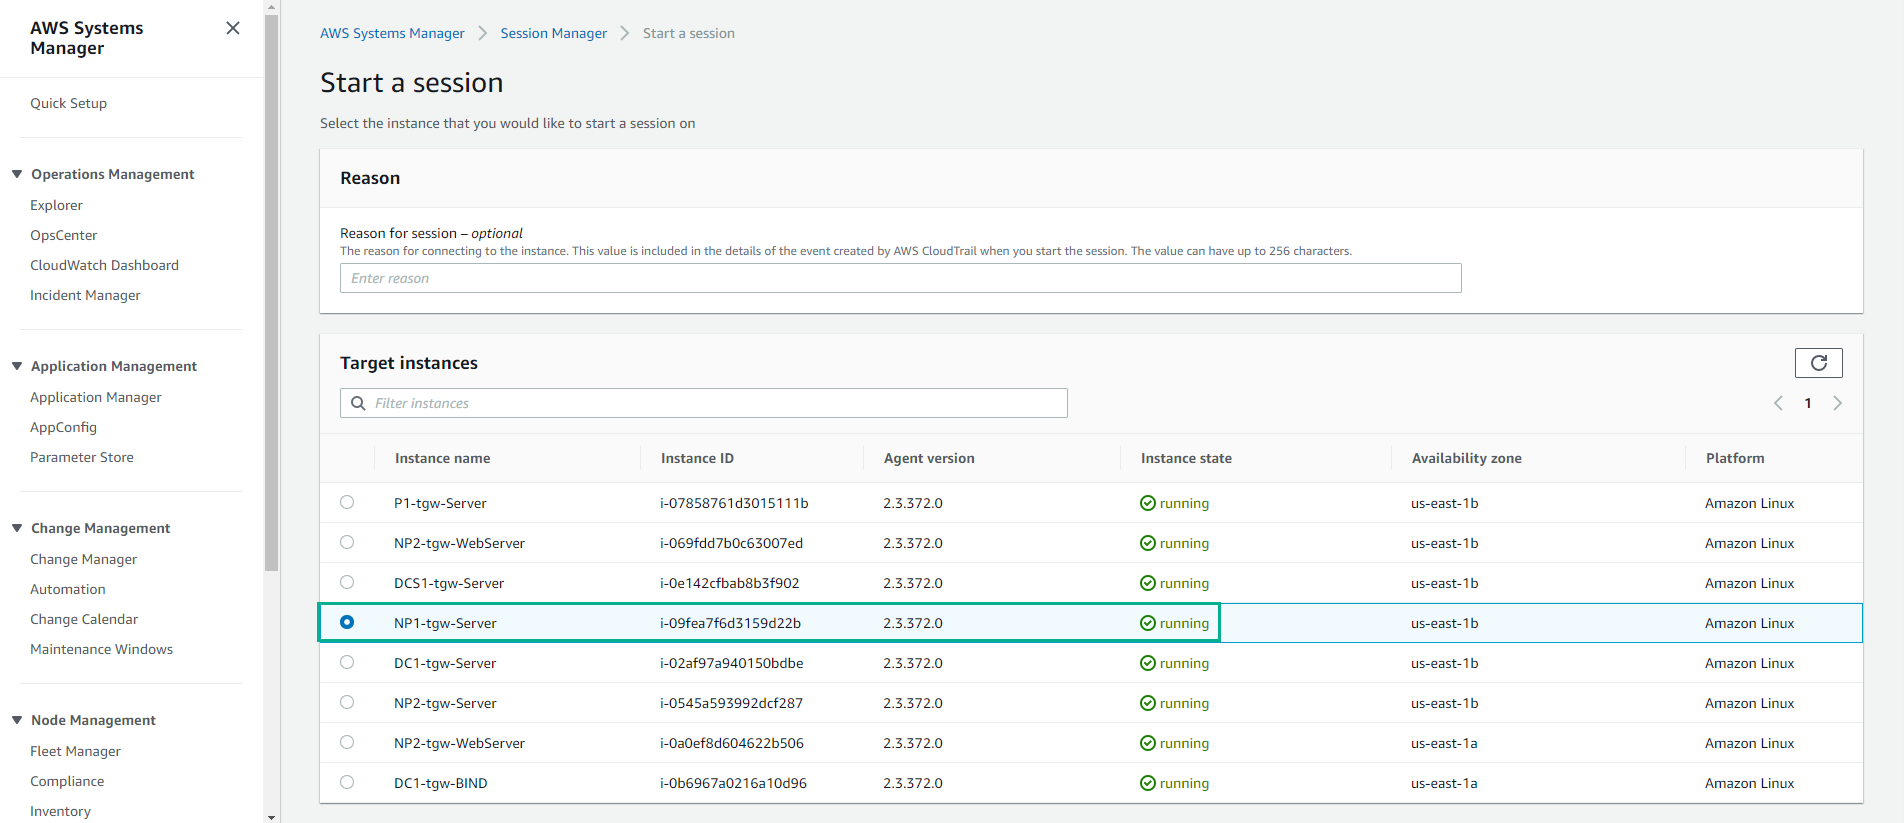The image size is (1904, 823).
Task: Refresh the target instances list
Action: pyautogui.click(x=1818, y=363)
